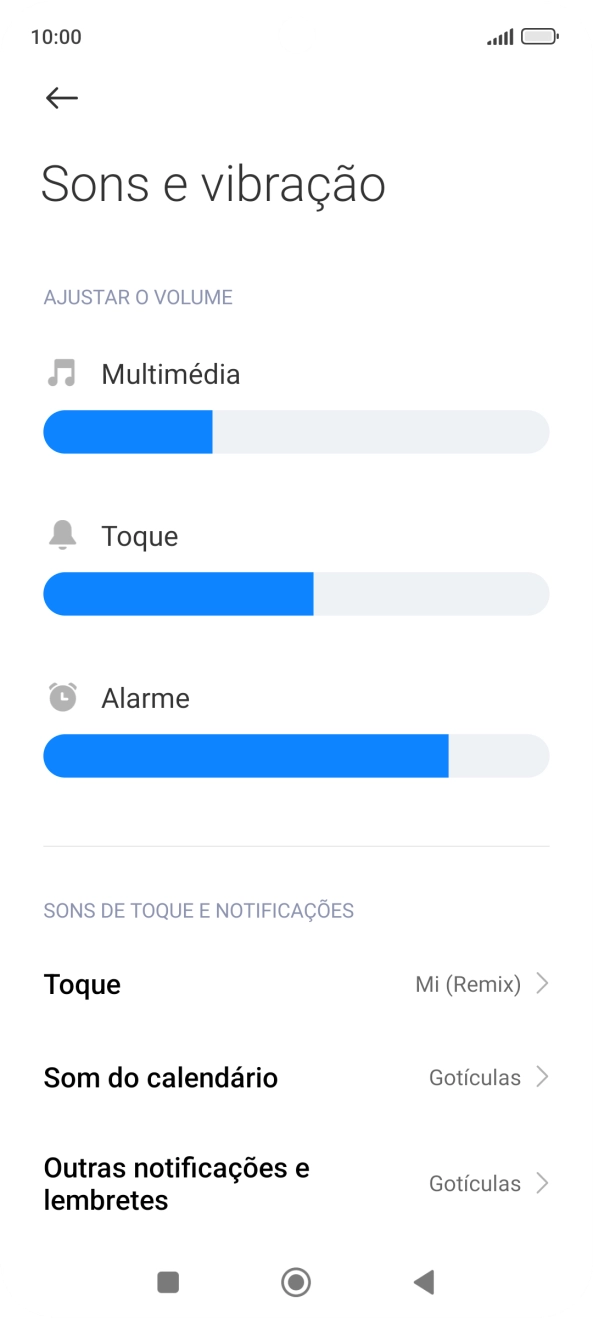
Task: Click the battery indicator in status bar
Action: coord(536,35)
